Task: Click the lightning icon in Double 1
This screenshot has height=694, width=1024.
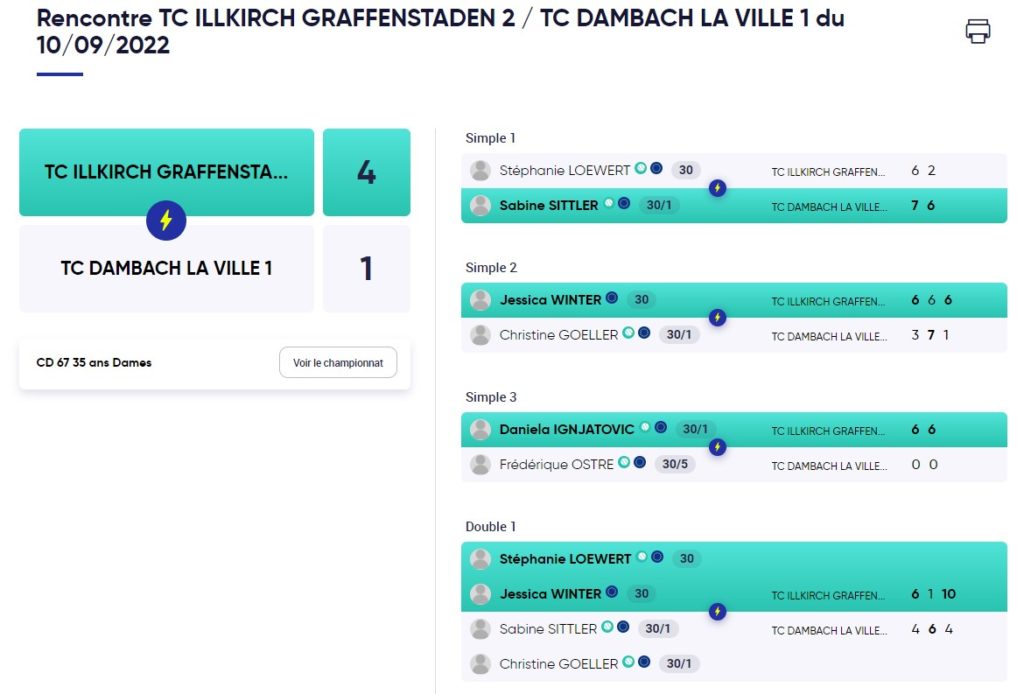Action: 717,612
